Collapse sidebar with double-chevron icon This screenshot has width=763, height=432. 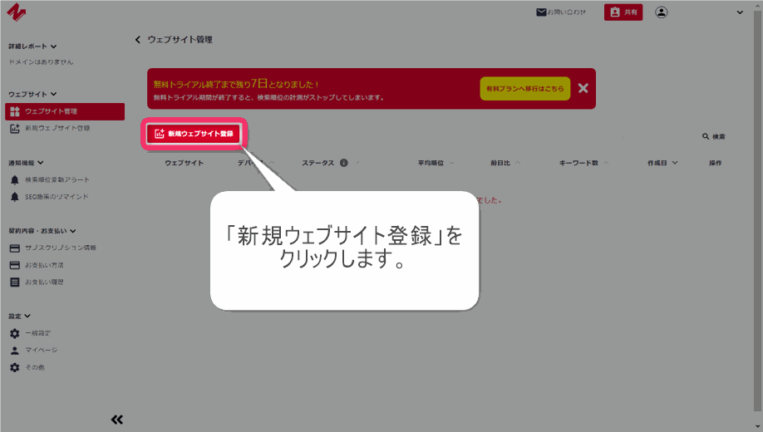pos(117,419)
